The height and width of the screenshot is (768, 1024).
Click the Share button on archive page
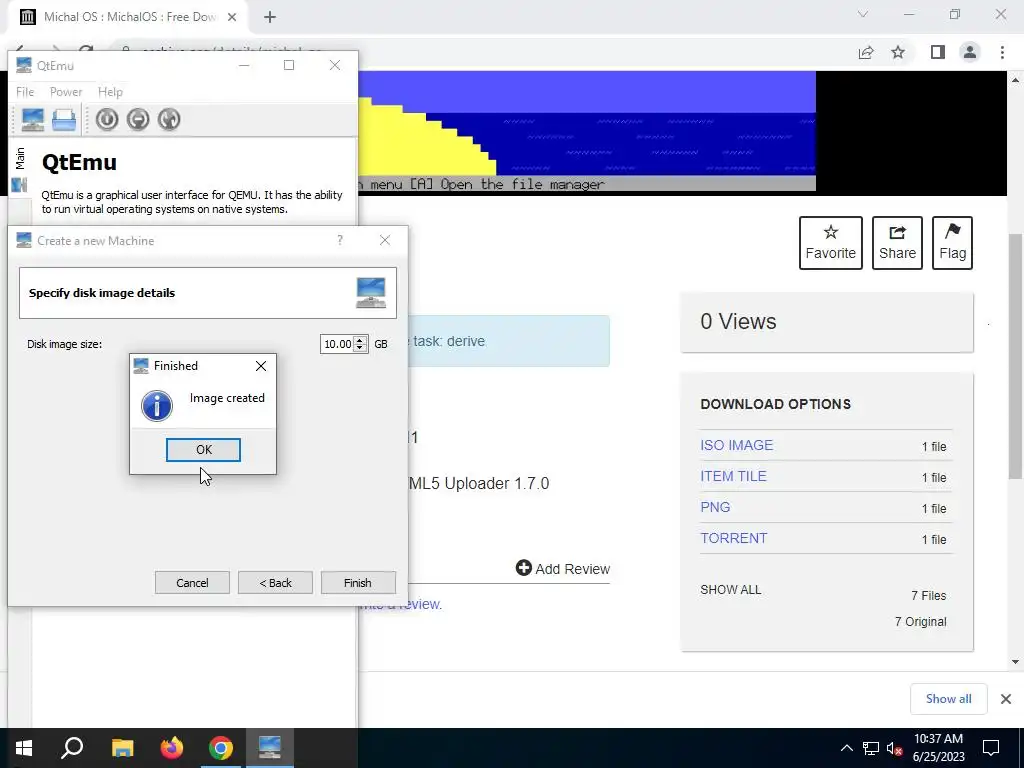tap(897, 243)
